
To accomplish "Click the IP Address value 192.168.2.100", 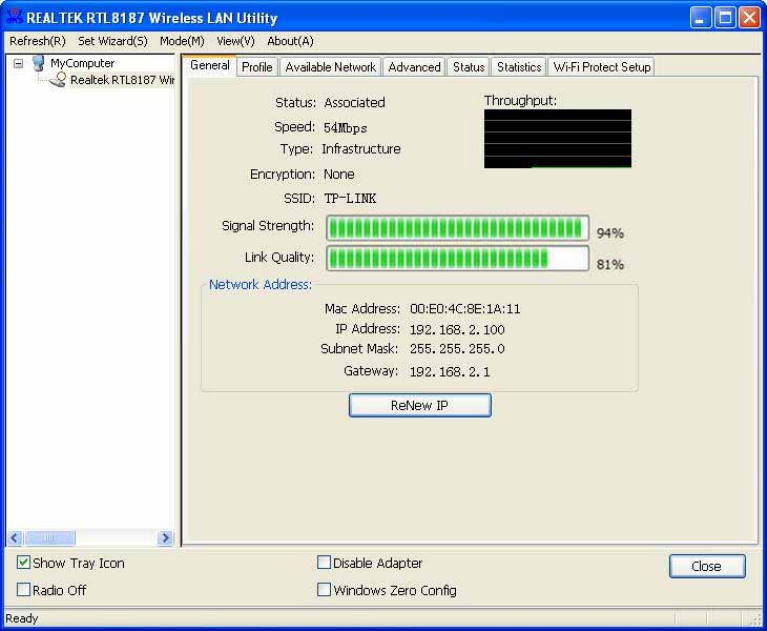I will point(457,330).
